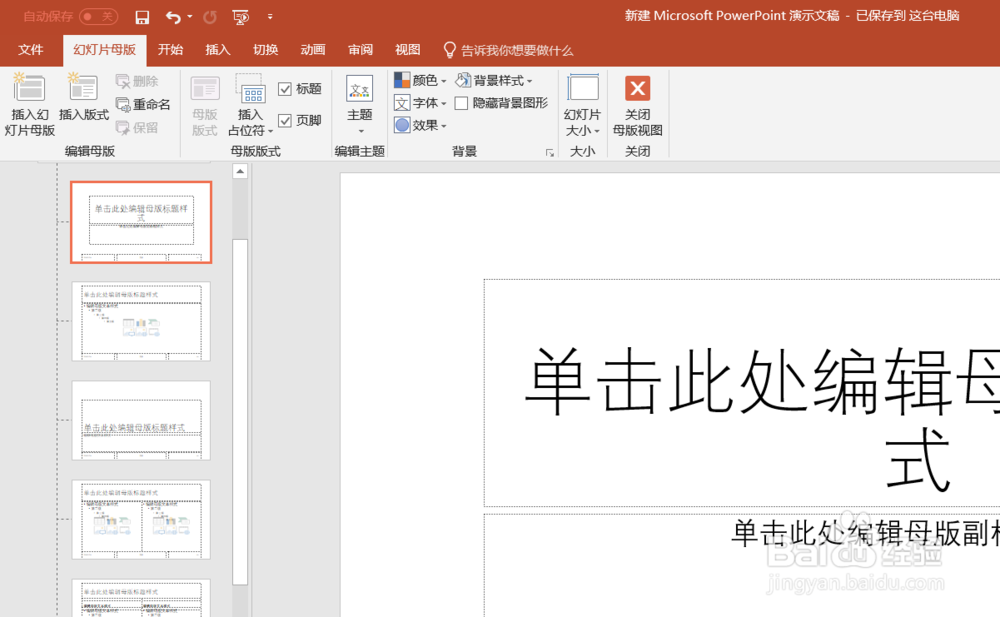Open the 背景样式 dropdown
This screenshot has width=1000, height=617.
(x=494, y=80)
